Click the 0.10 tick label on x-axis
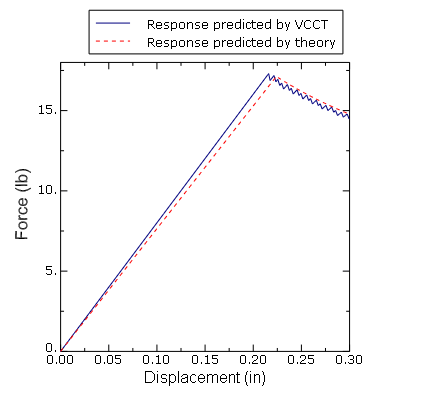Image resolution: width=432 pixels, height=401 pixels. coord(156,360)
